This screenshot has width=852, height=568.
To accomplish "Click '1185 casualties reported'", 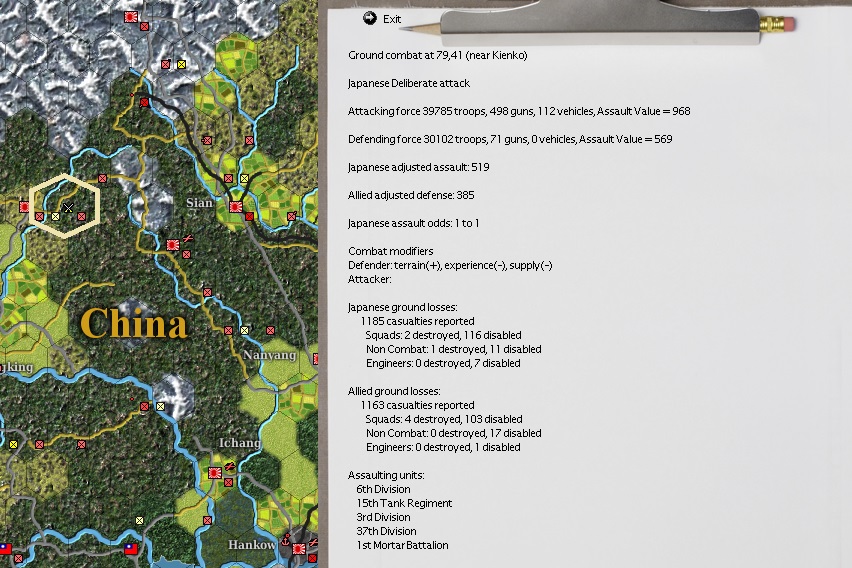I will (417, 321).
